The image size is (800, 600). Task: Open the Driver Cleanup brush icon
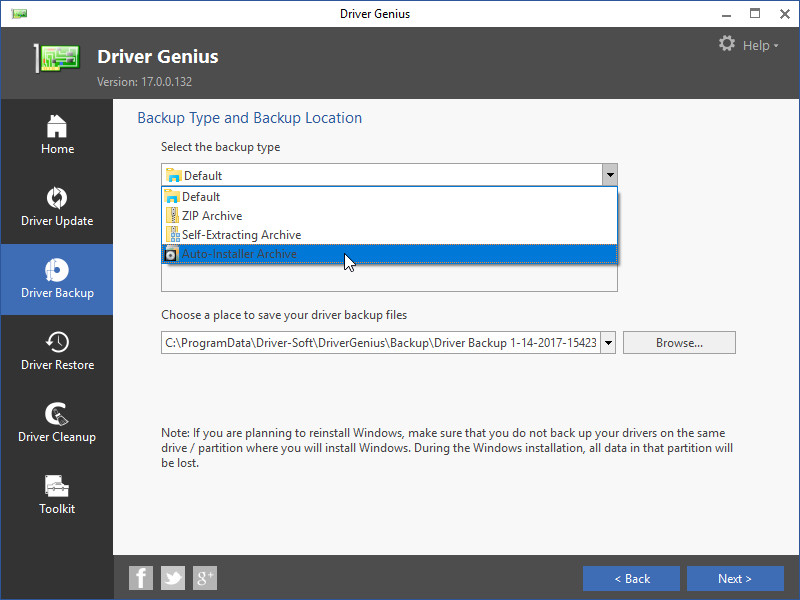[57, 414]
